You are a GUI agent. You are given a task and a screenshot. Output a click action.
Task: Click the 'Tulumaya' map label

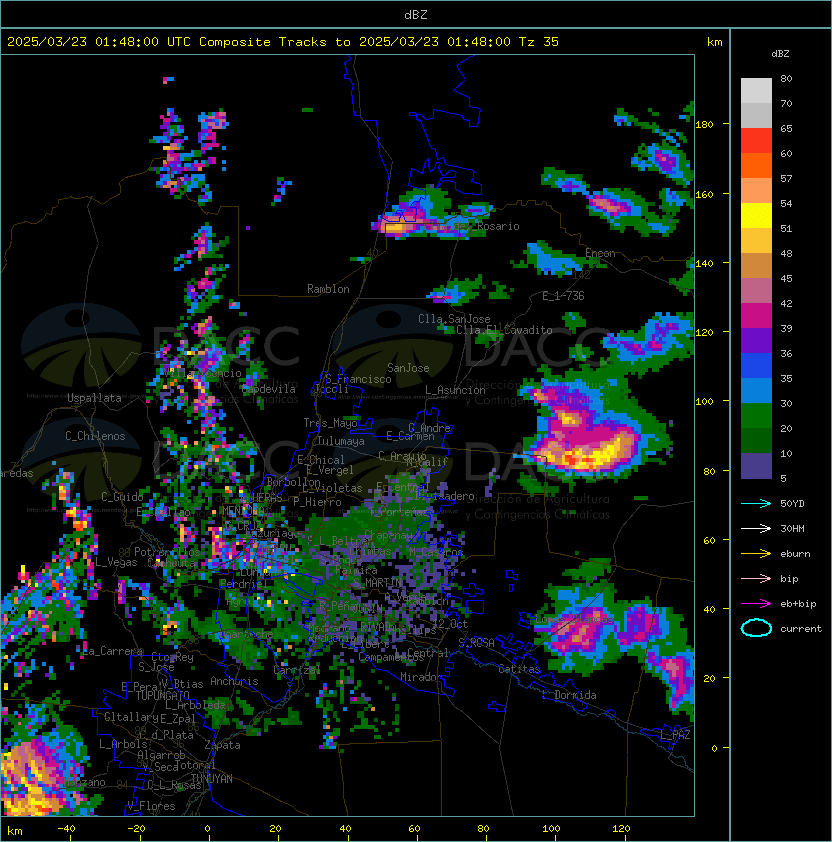(341, 441)
